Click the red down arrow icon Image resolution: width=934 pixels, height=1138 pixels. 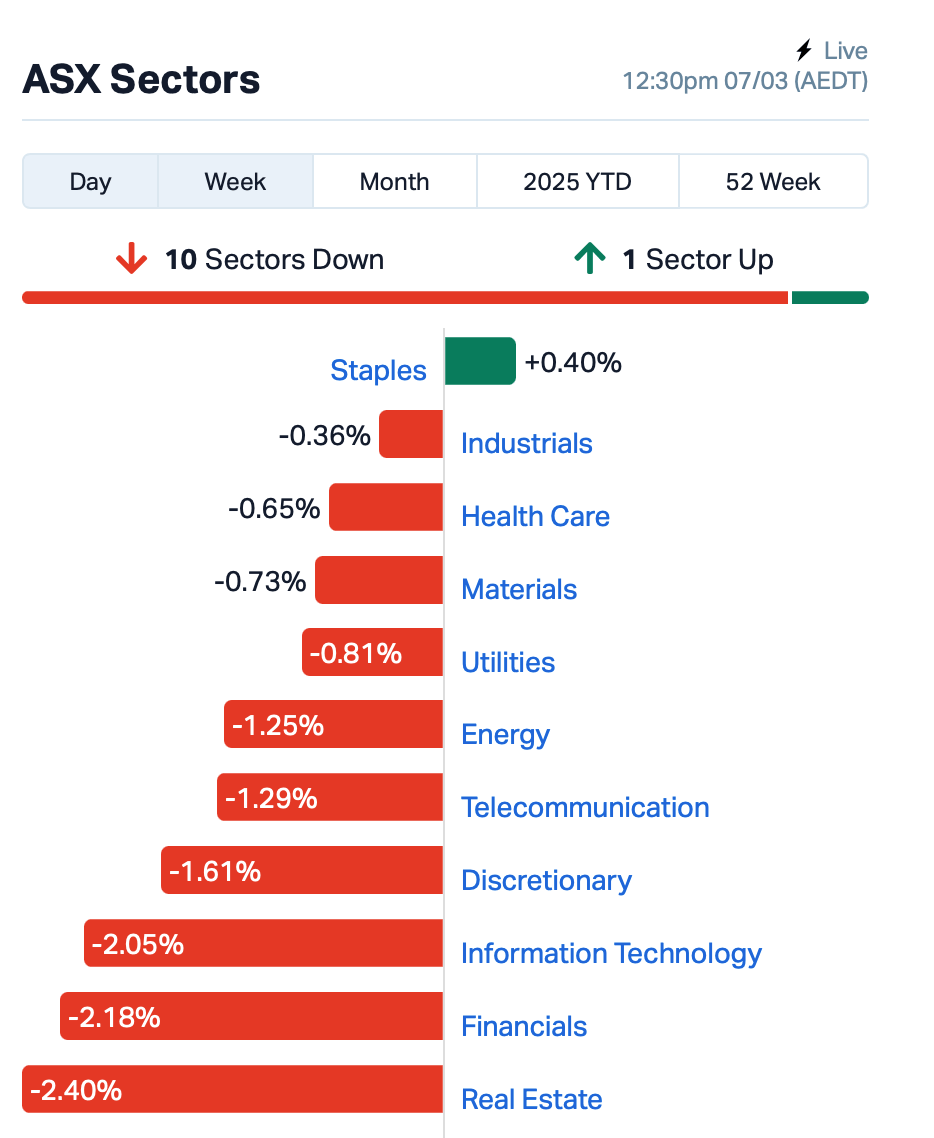click(x=131, y=259)
